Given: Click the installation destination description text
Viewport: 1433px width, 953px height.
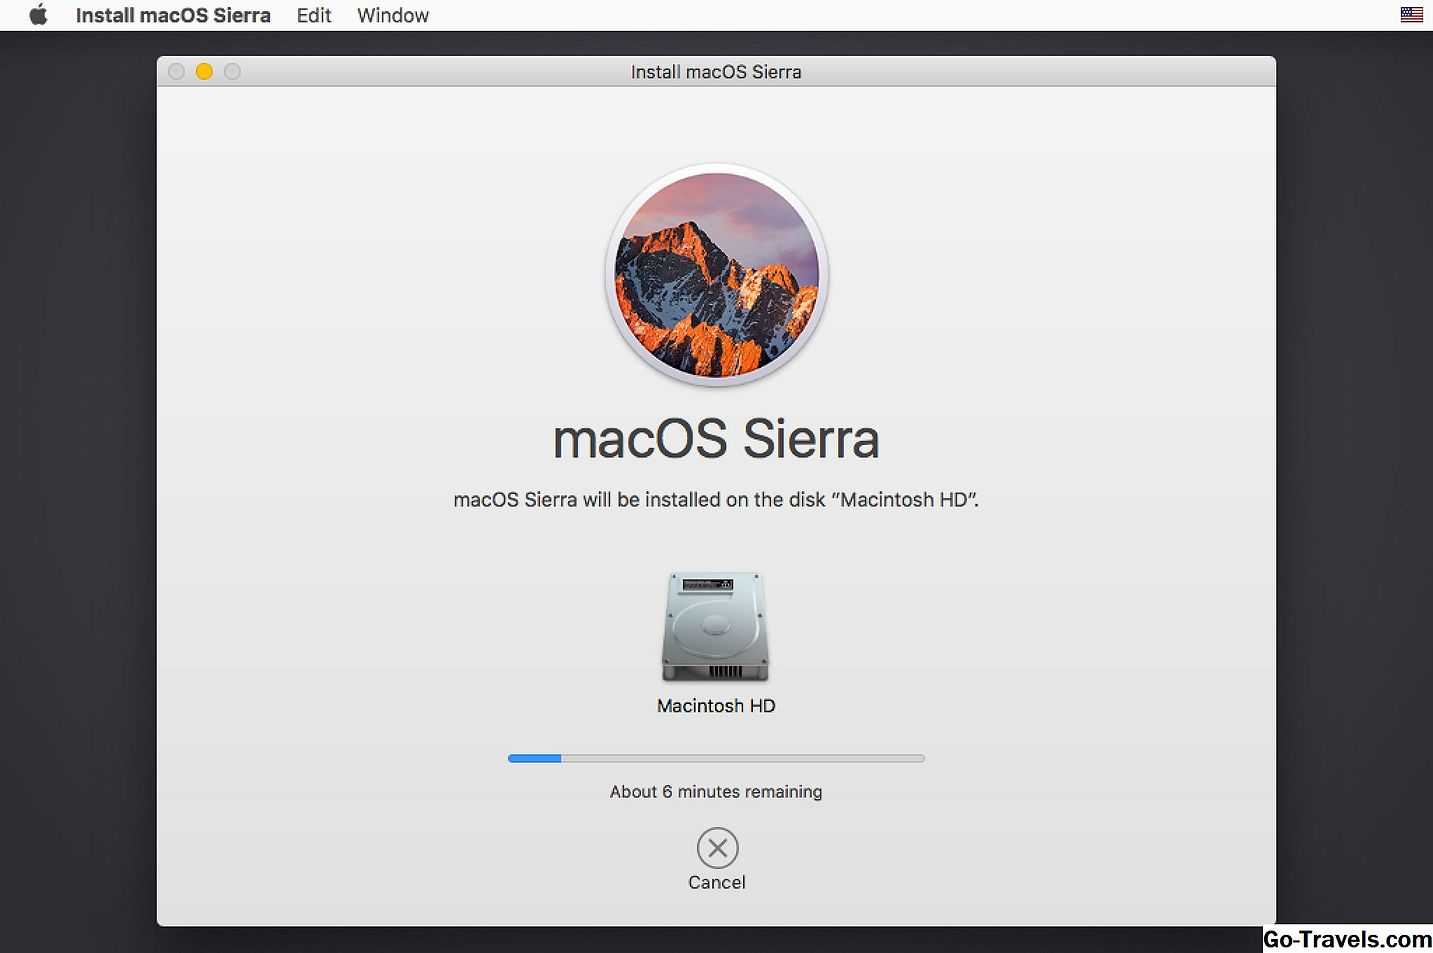Looking at the screenshot, I should pyautogui.click(x=716, y=500).
